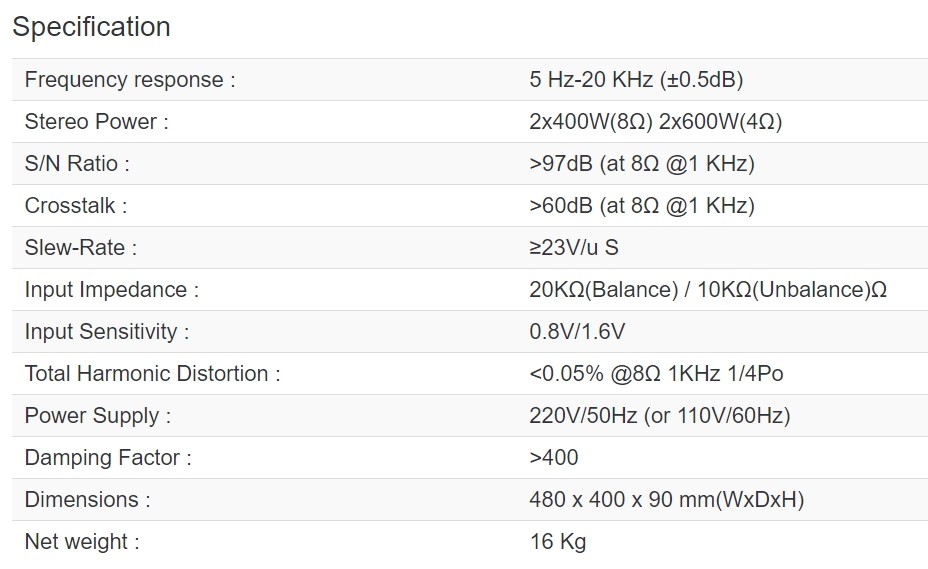Select the >60dB crosstalk value
This screenshot has height=569, width=928.
pyautogui.click(x=642, y=206)
